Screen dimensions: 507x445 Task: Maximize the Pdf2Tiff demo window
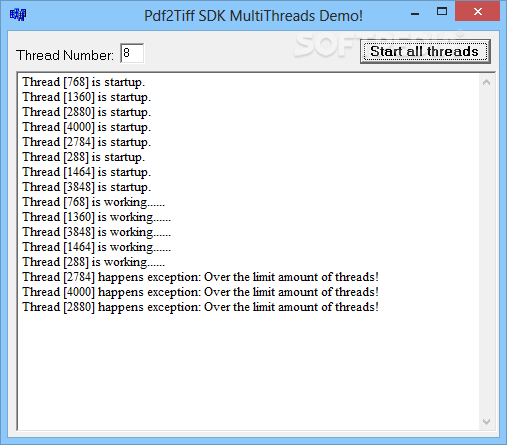pos(442,12)
